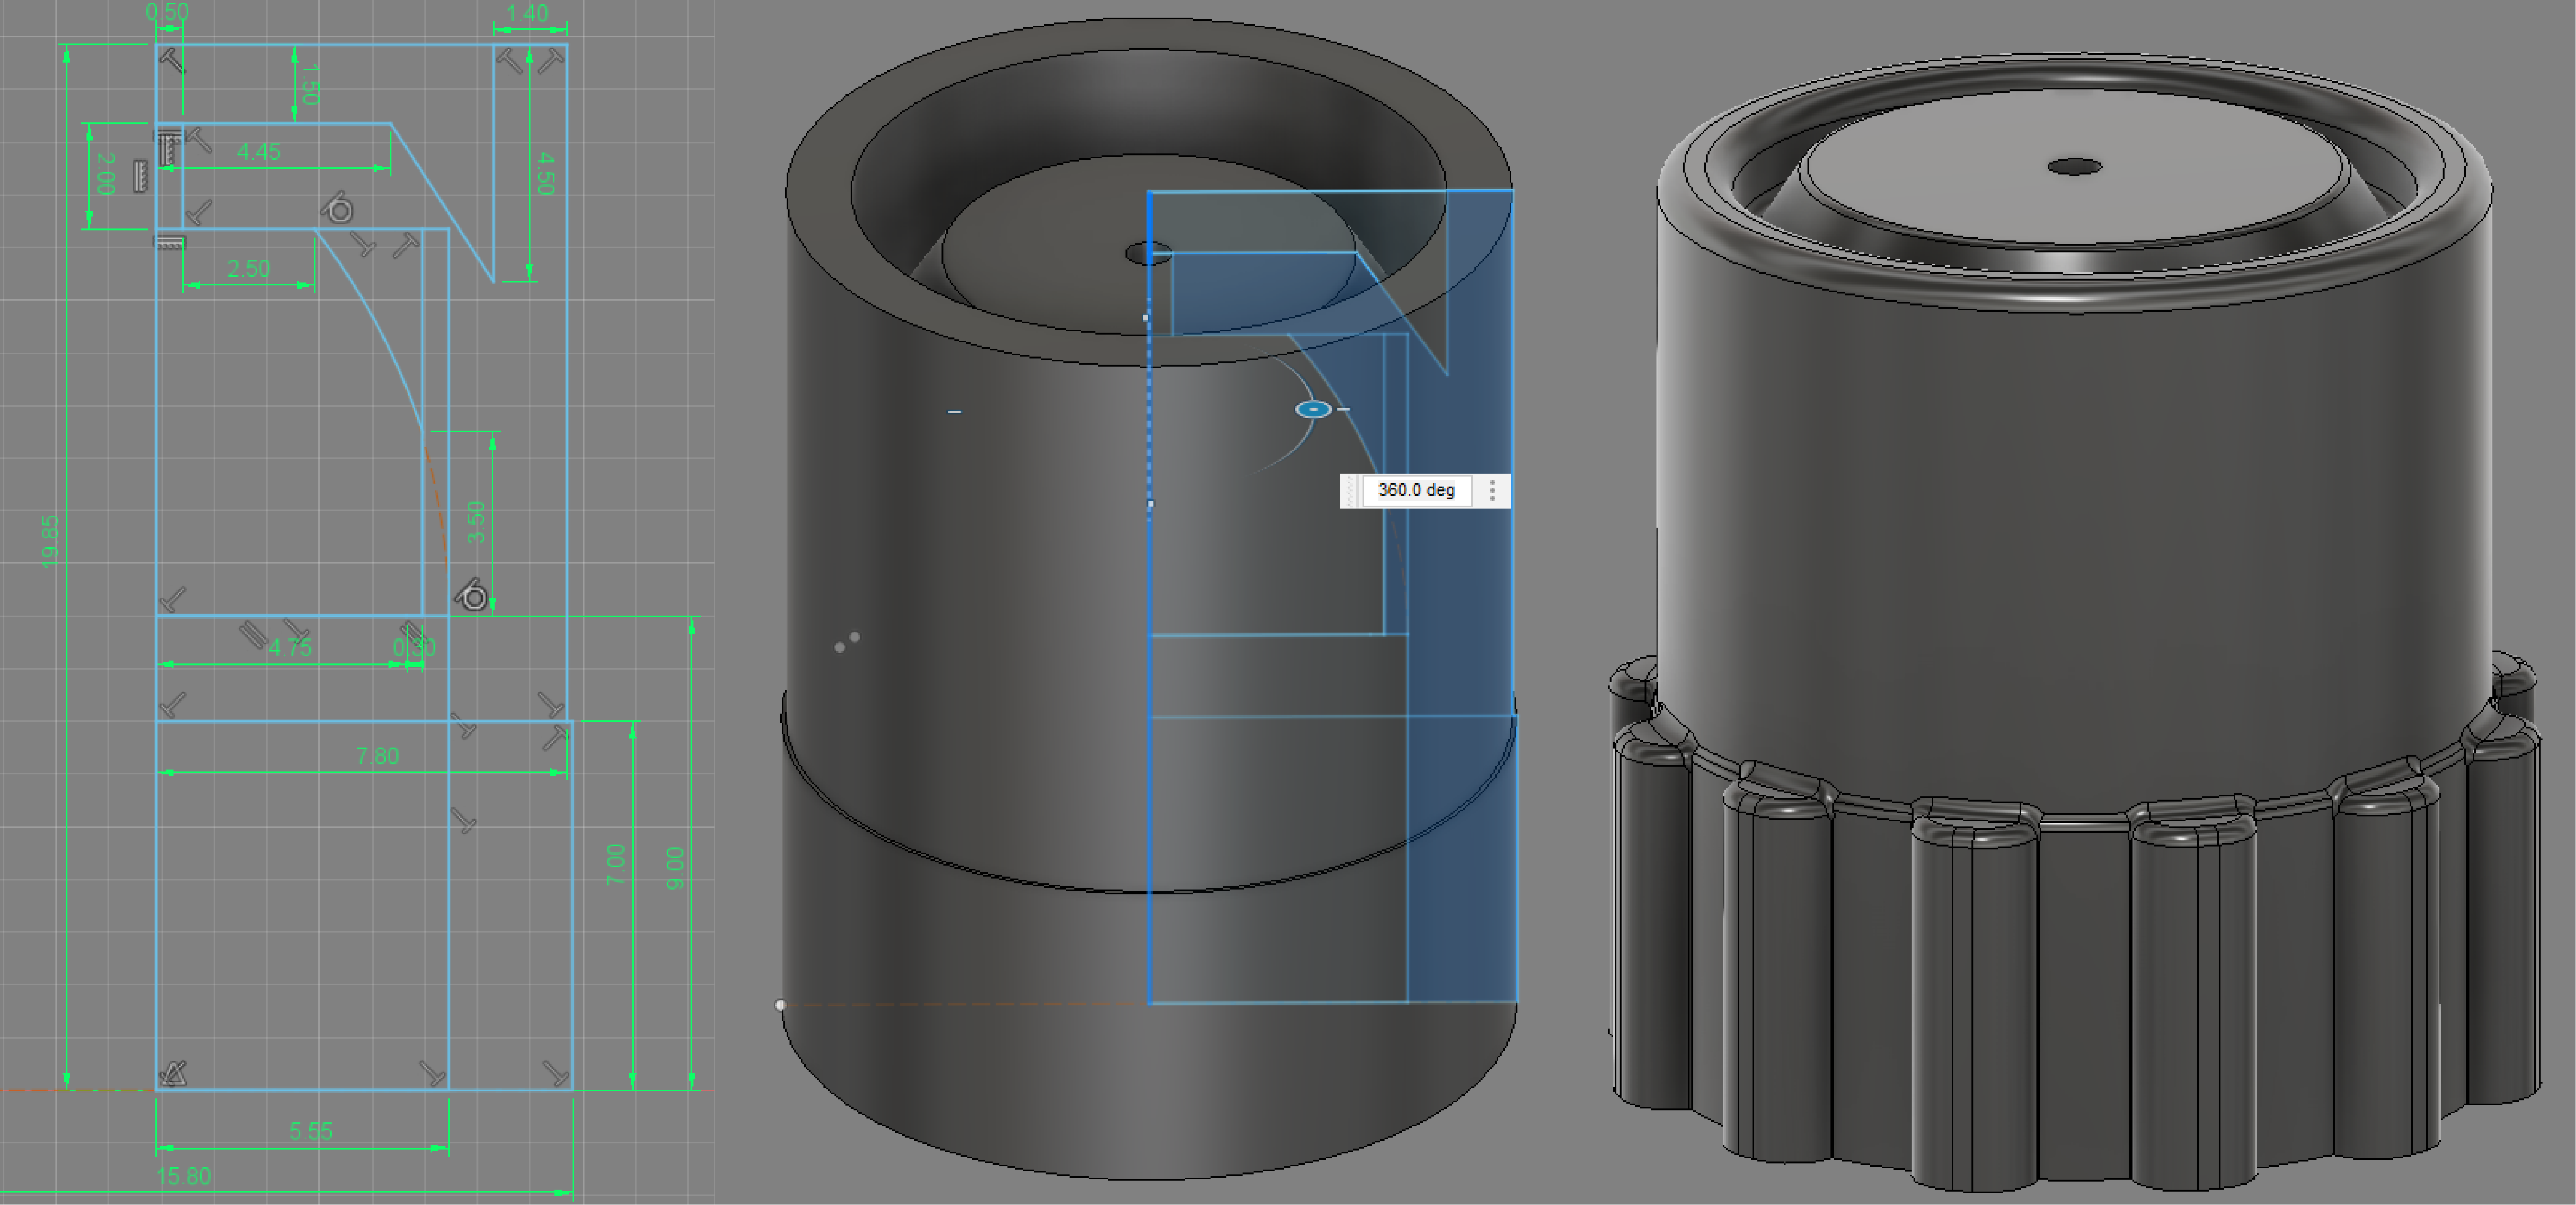Select the ruler-shaped constraint icon beside 2.00 dimension
Screen dimensions: 2576x1205
point(141,177)
